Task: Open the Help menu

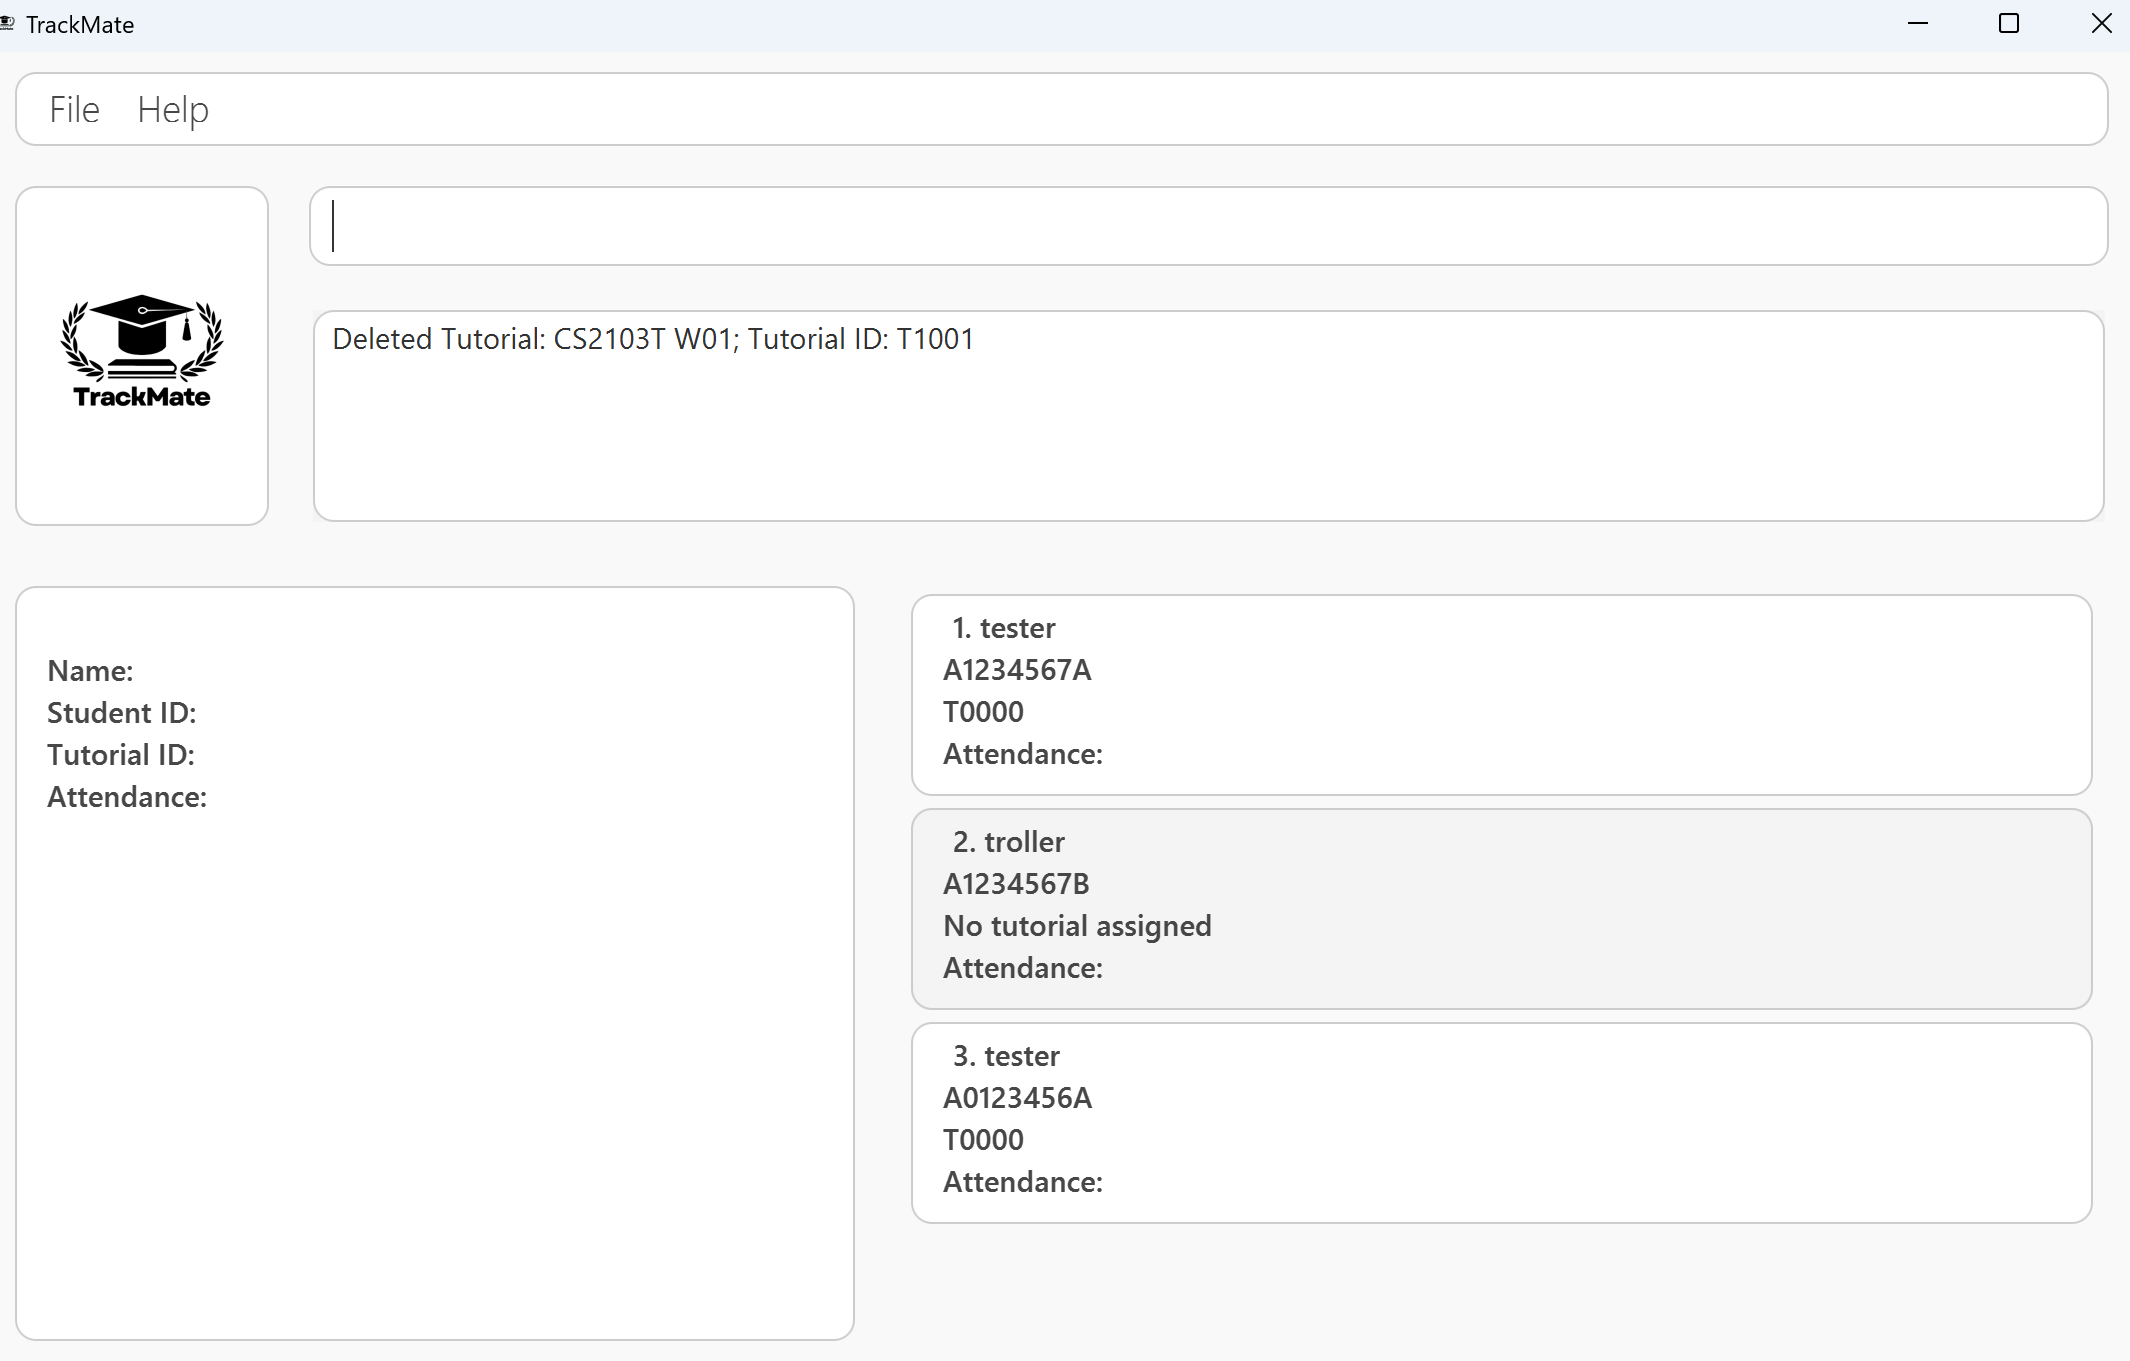Action: (x=173, y=109)
